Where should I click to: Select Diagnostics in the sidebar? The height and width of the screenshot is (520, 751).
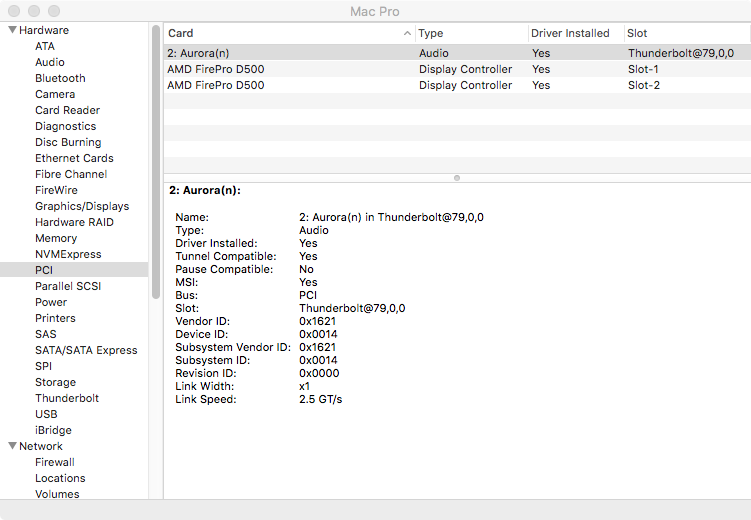click(x=66, y=126)
